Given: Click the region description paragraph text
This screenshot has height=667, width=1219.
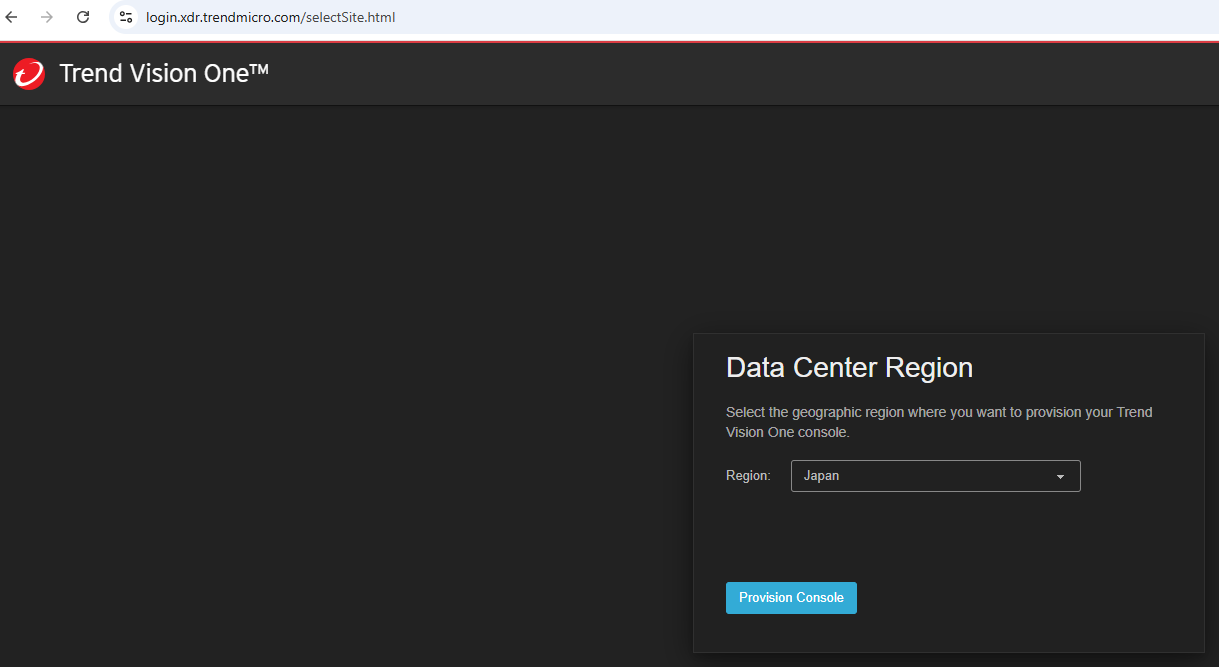Looking at the screenshot, I should pos(938,422).
